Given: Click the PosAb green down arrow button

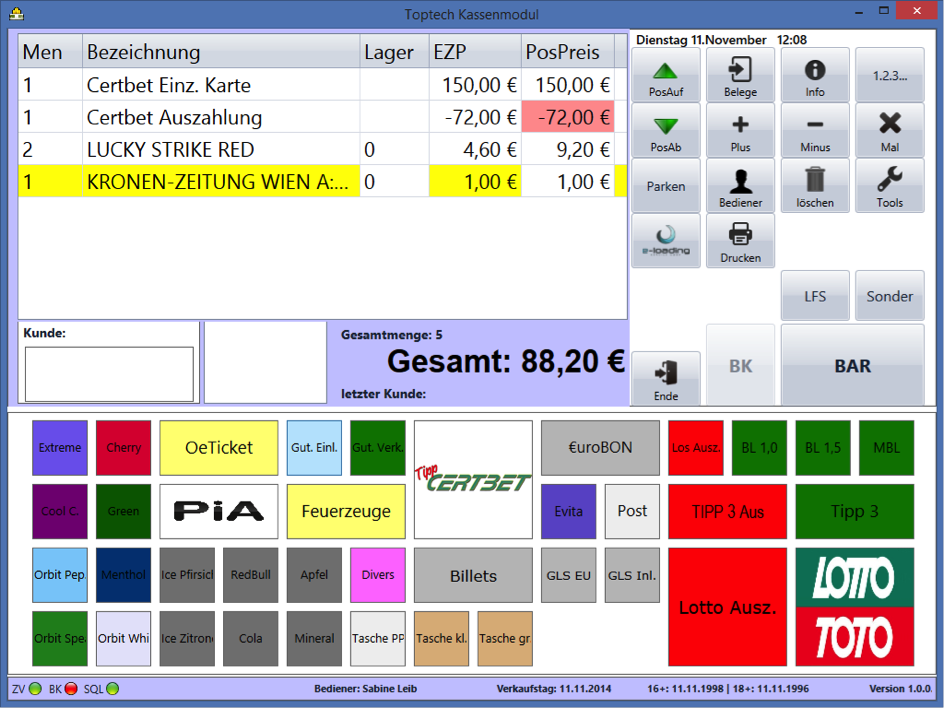Looking at the screenshot, I should (666, 130).
